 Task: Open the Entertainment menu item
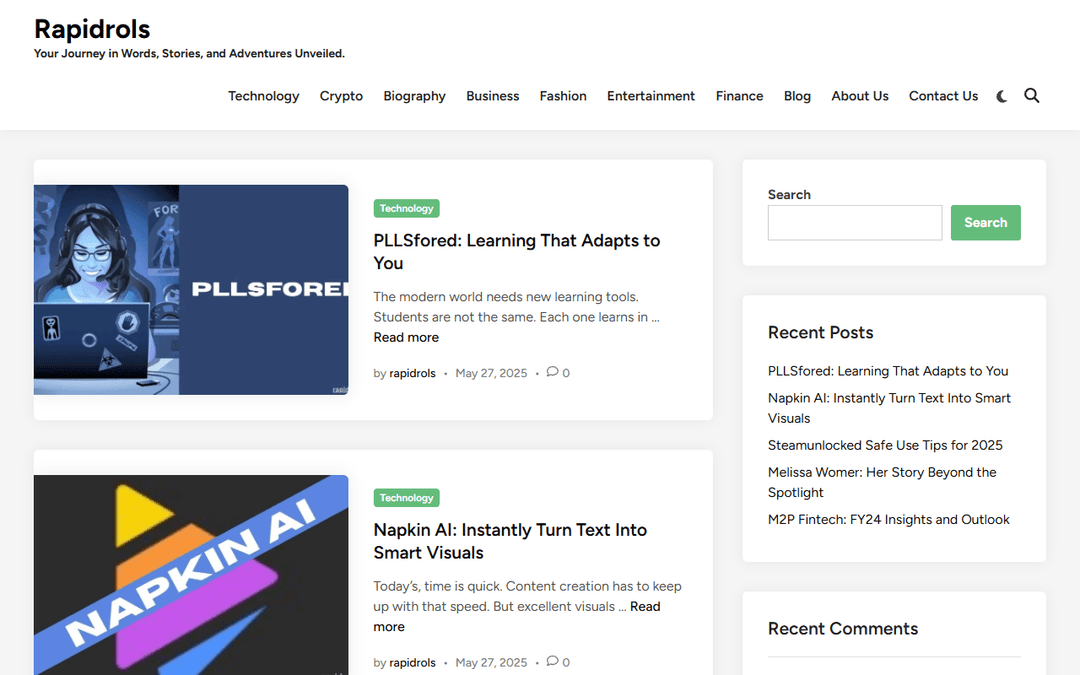point(651,96)
